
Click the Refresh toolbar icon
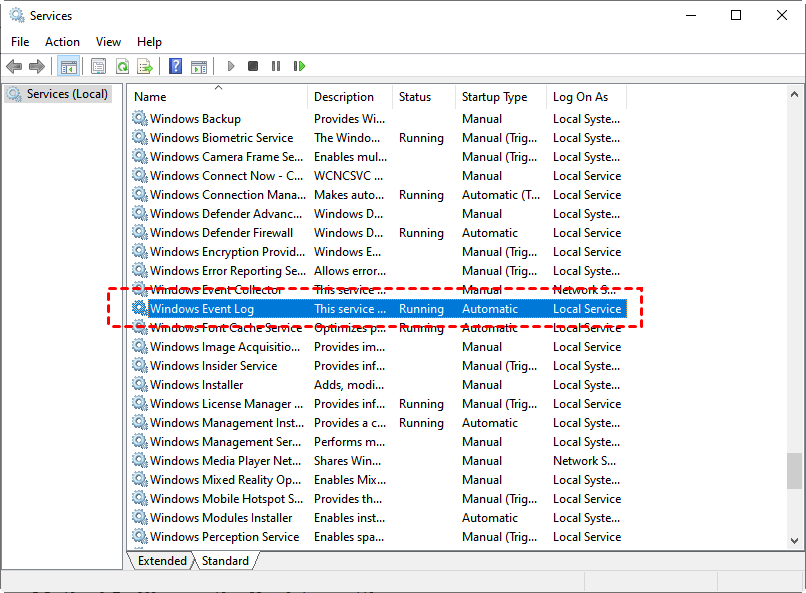click(x=122, y=66)
